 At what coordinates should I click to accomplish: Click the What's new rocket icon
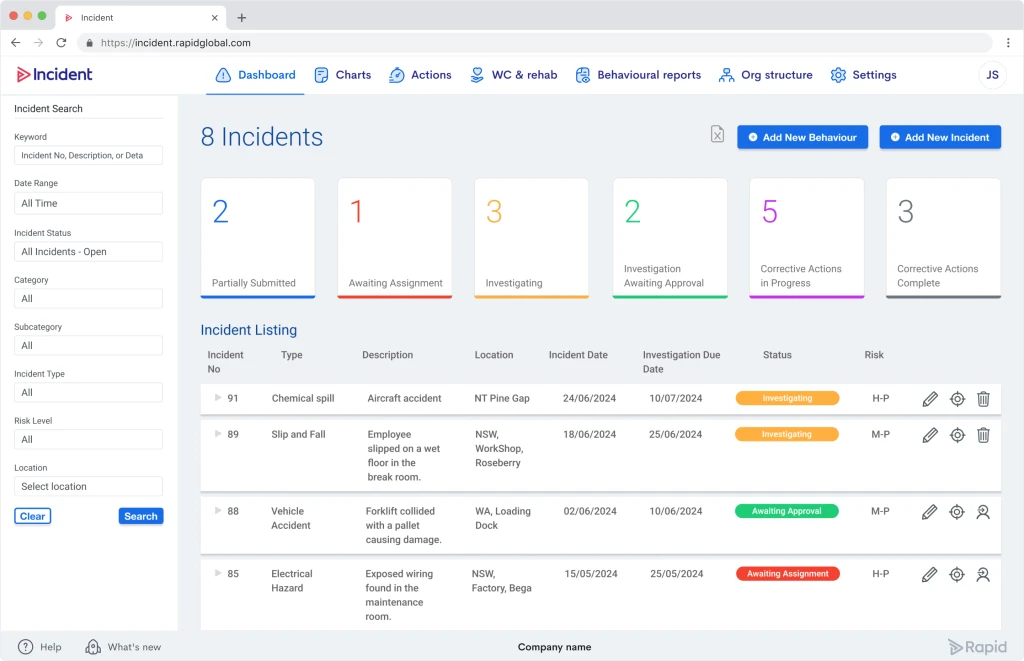point(93,647)
